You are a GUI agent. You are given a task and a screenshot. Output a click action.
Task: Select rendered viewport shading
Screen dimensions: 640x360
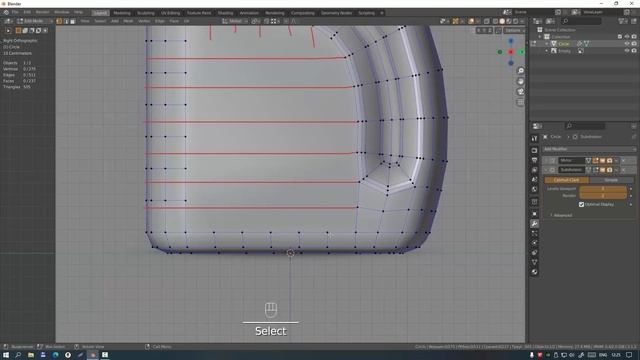pyautogui.click(x=516, y=21)
